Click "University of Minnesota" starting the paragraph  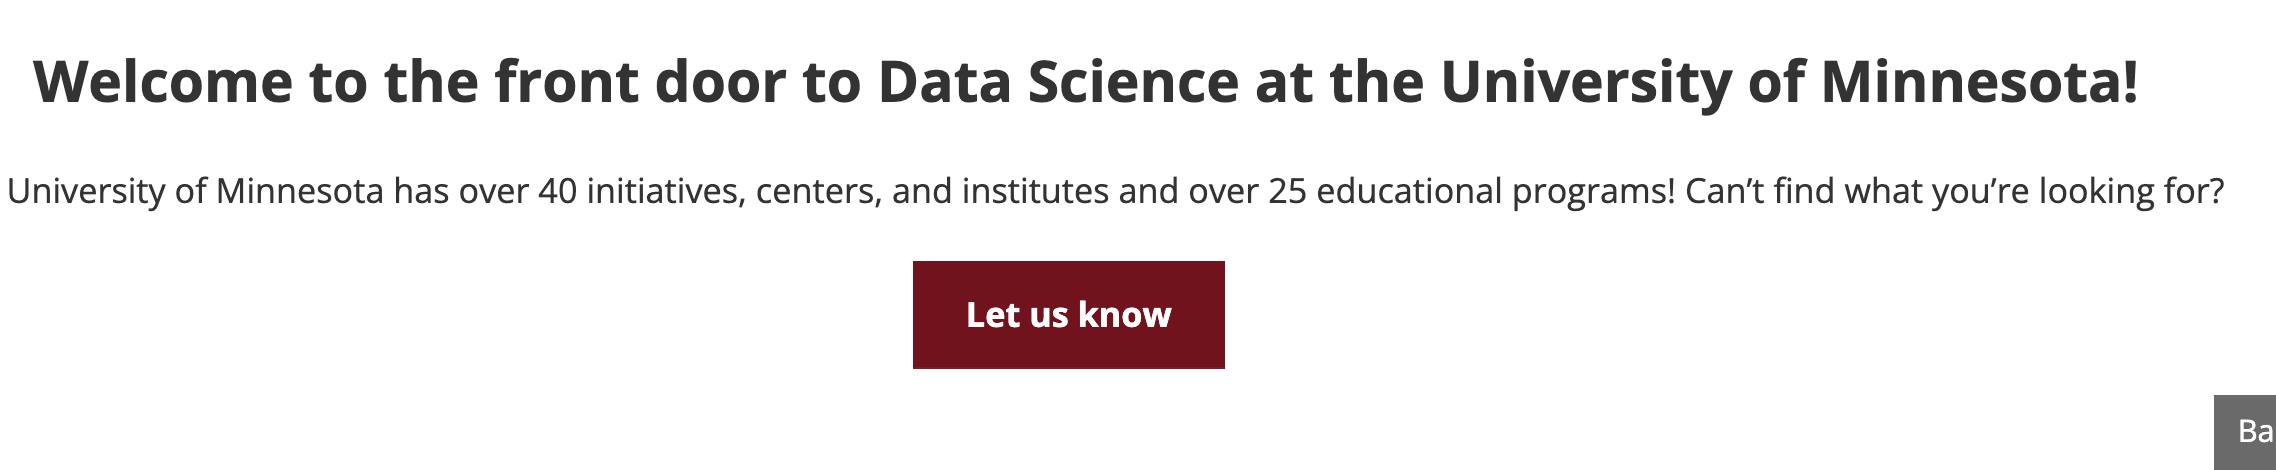coord(195,191)
